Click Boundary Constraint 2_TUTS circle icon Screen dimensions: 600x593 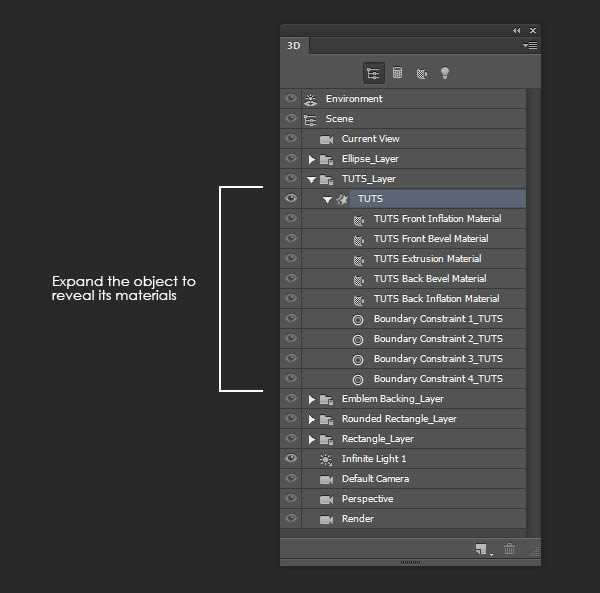(358, 339)
